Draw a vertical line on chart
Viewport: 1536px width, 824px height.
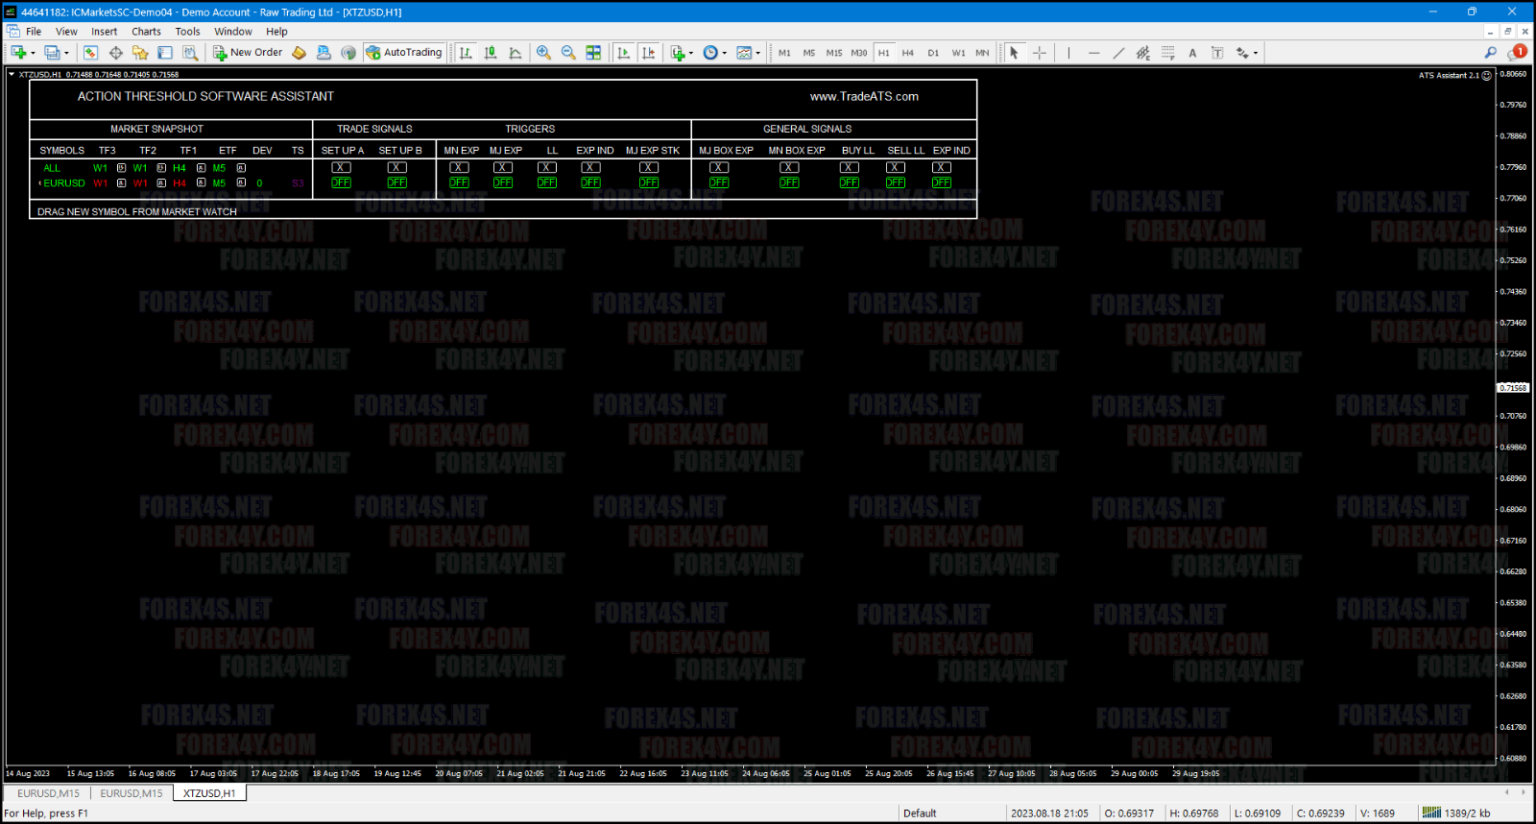(x=1068, y=53)
